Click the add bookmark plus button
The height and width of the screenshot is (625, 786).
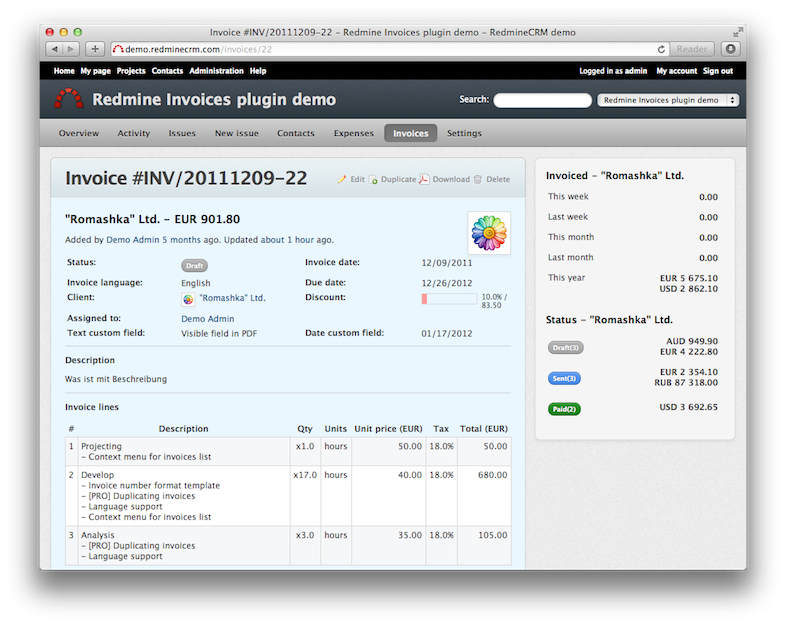pos(95,48)
